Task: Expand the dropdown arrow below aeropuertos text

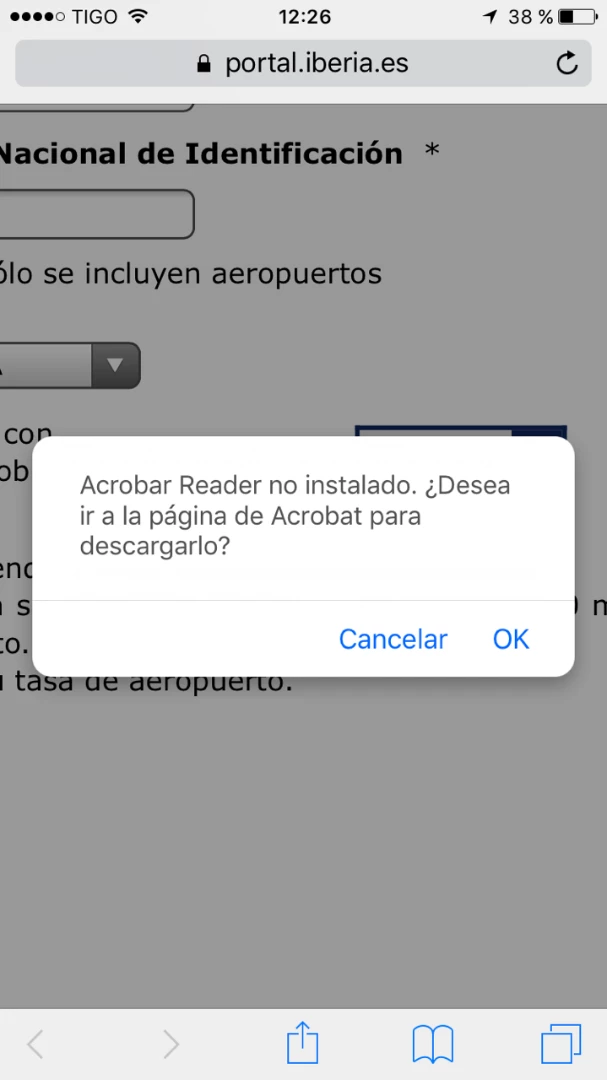Action: pos(115,365)
